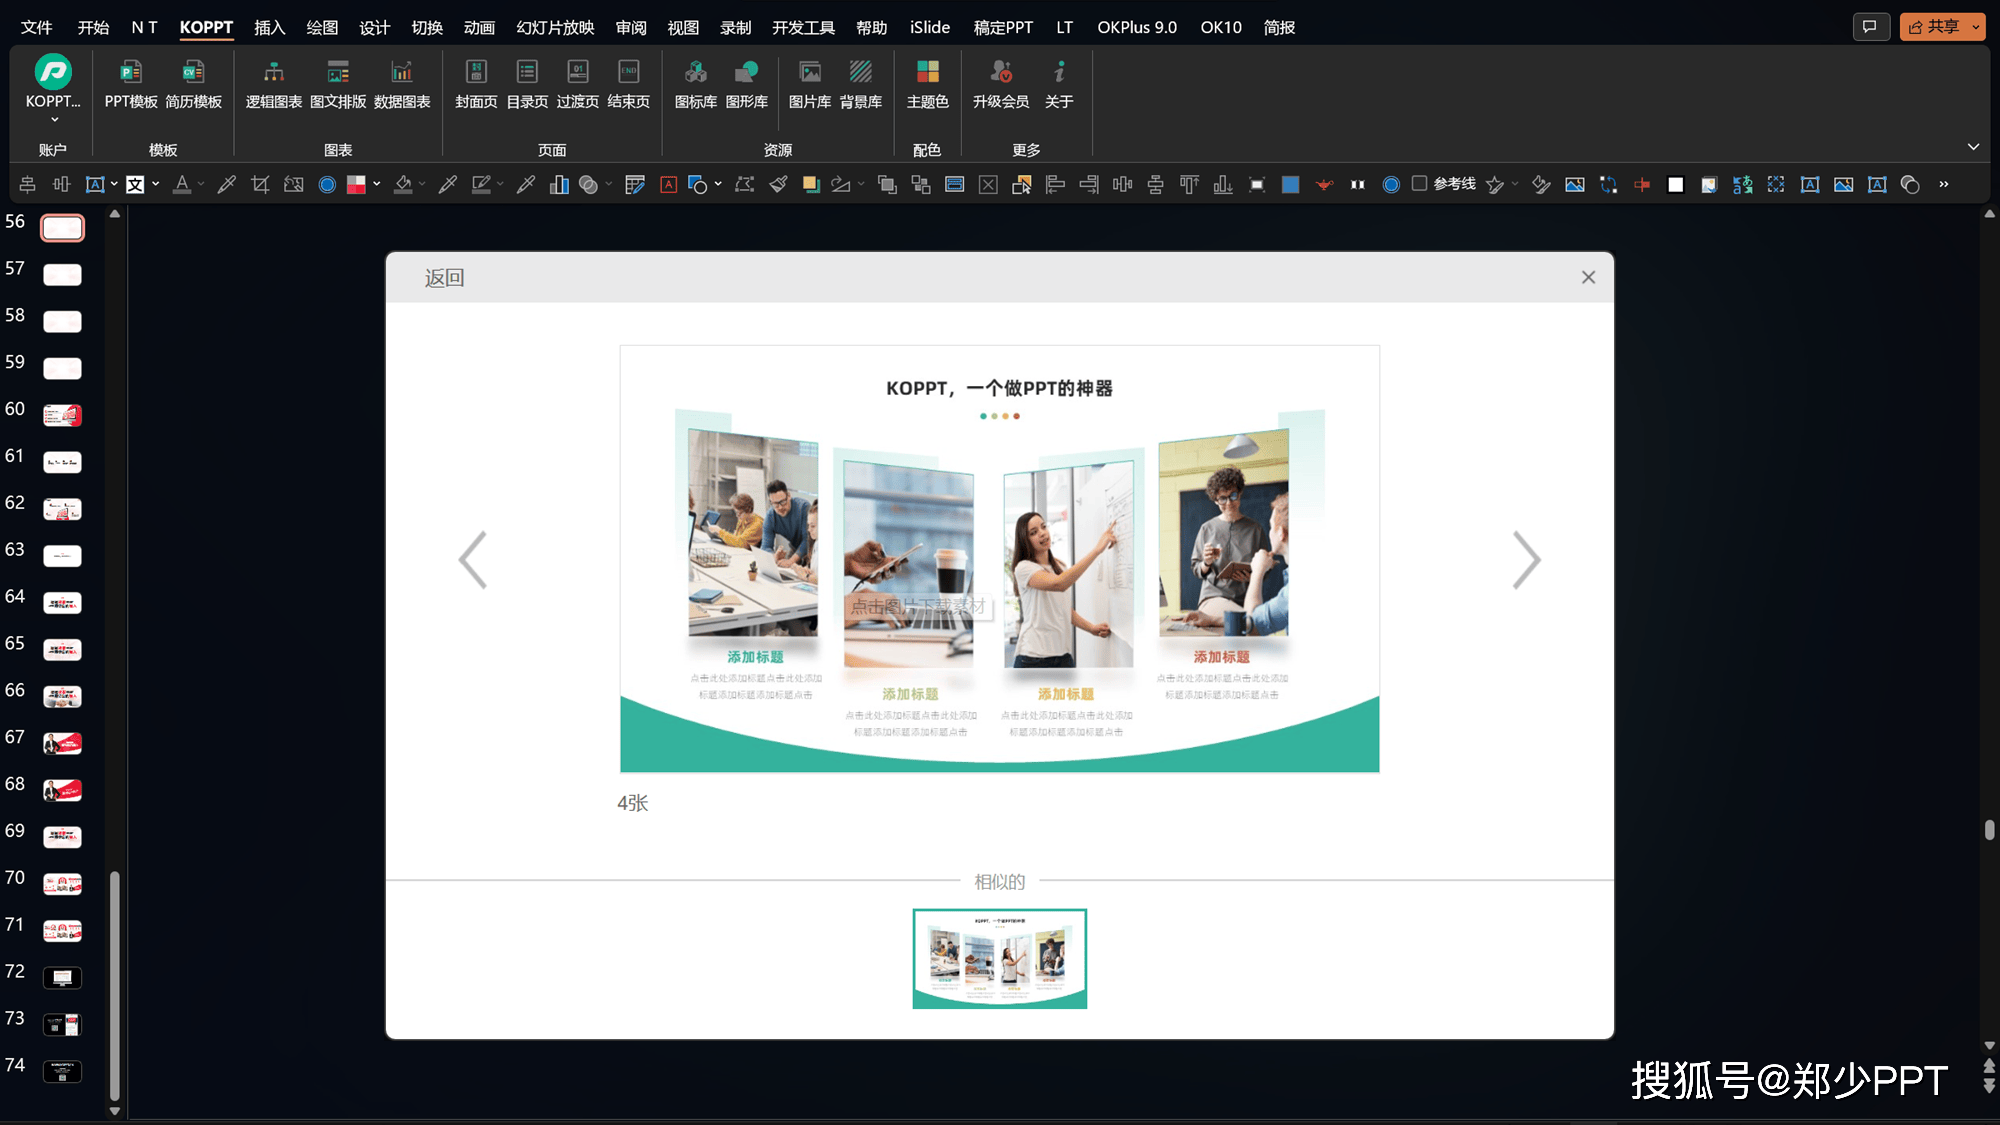Expand the text box tool dropdown arrow
The width and height of the screenshot is (2000, 1125).
point(114,184)
